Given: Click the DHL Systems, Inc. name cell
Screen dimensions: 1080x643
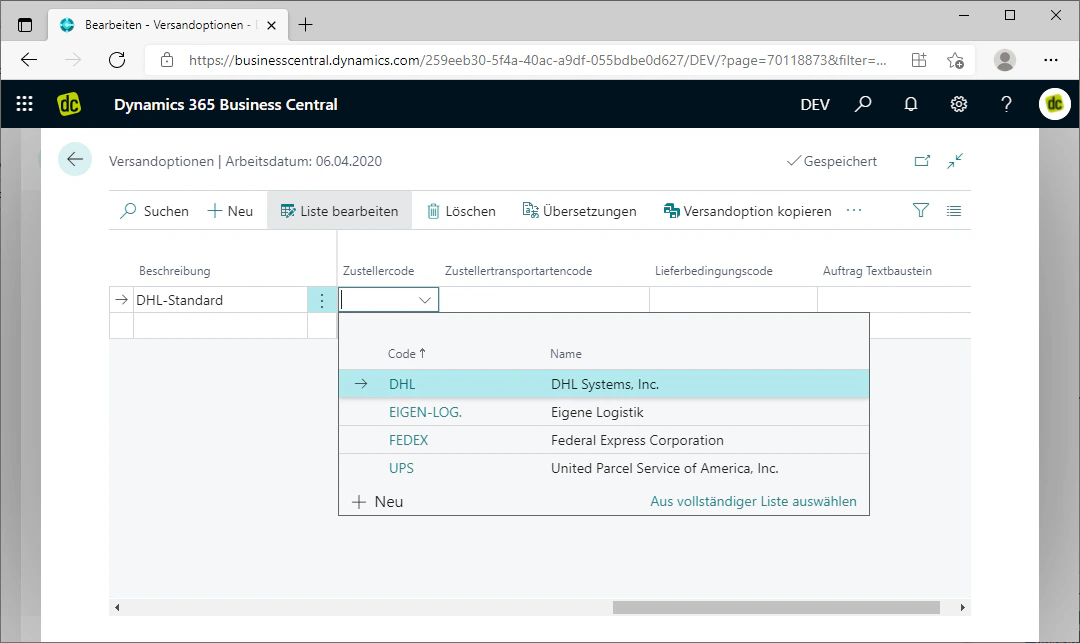Looking at the screenshot, I should pyautogui.click(x=605, y=384).
